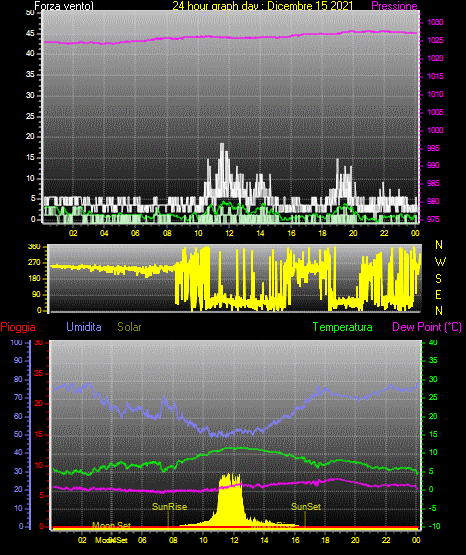Click the 975 pressure scale value
This screenshot has height=555, width=466.
pos(433,219)
